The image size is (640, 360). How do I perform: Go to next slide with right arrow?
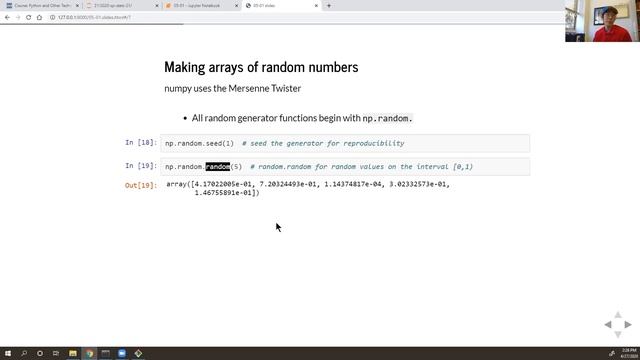(x=628, y=325)
